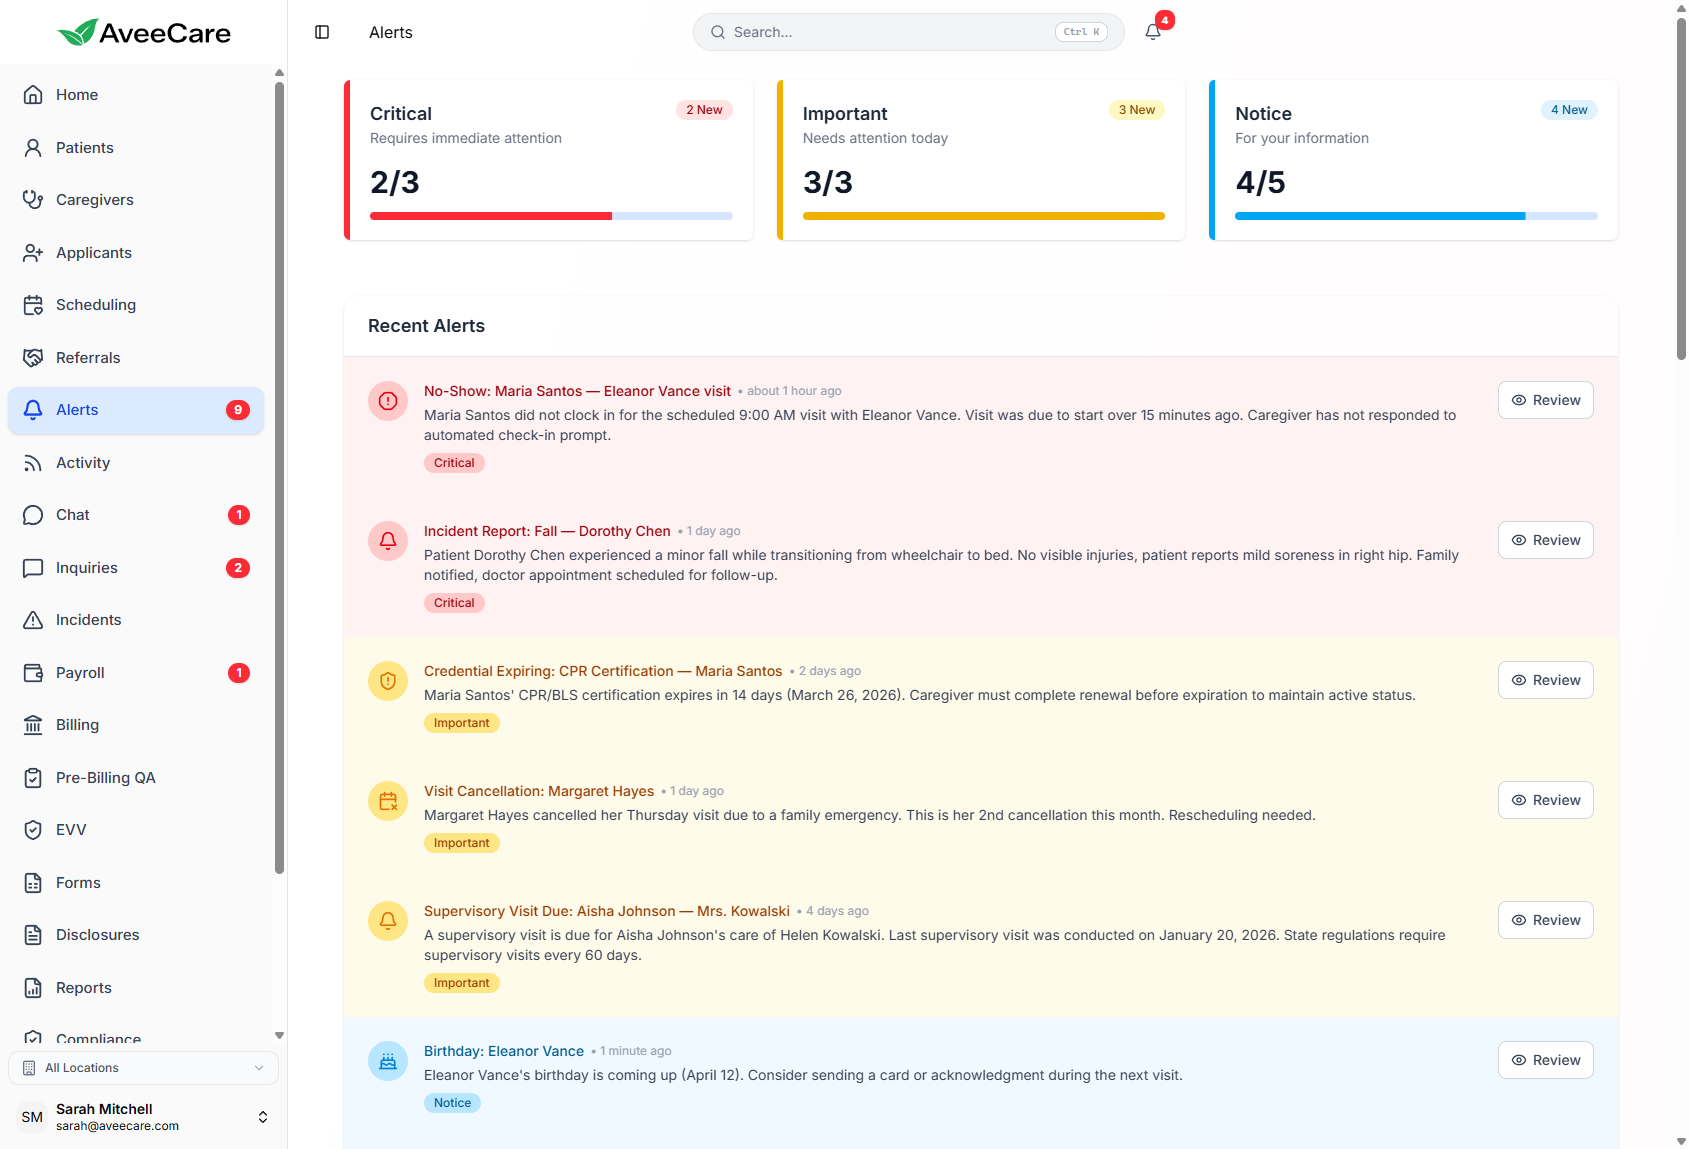
Task: Open the Patients section icon in sidebar
Action: point(34,147)
